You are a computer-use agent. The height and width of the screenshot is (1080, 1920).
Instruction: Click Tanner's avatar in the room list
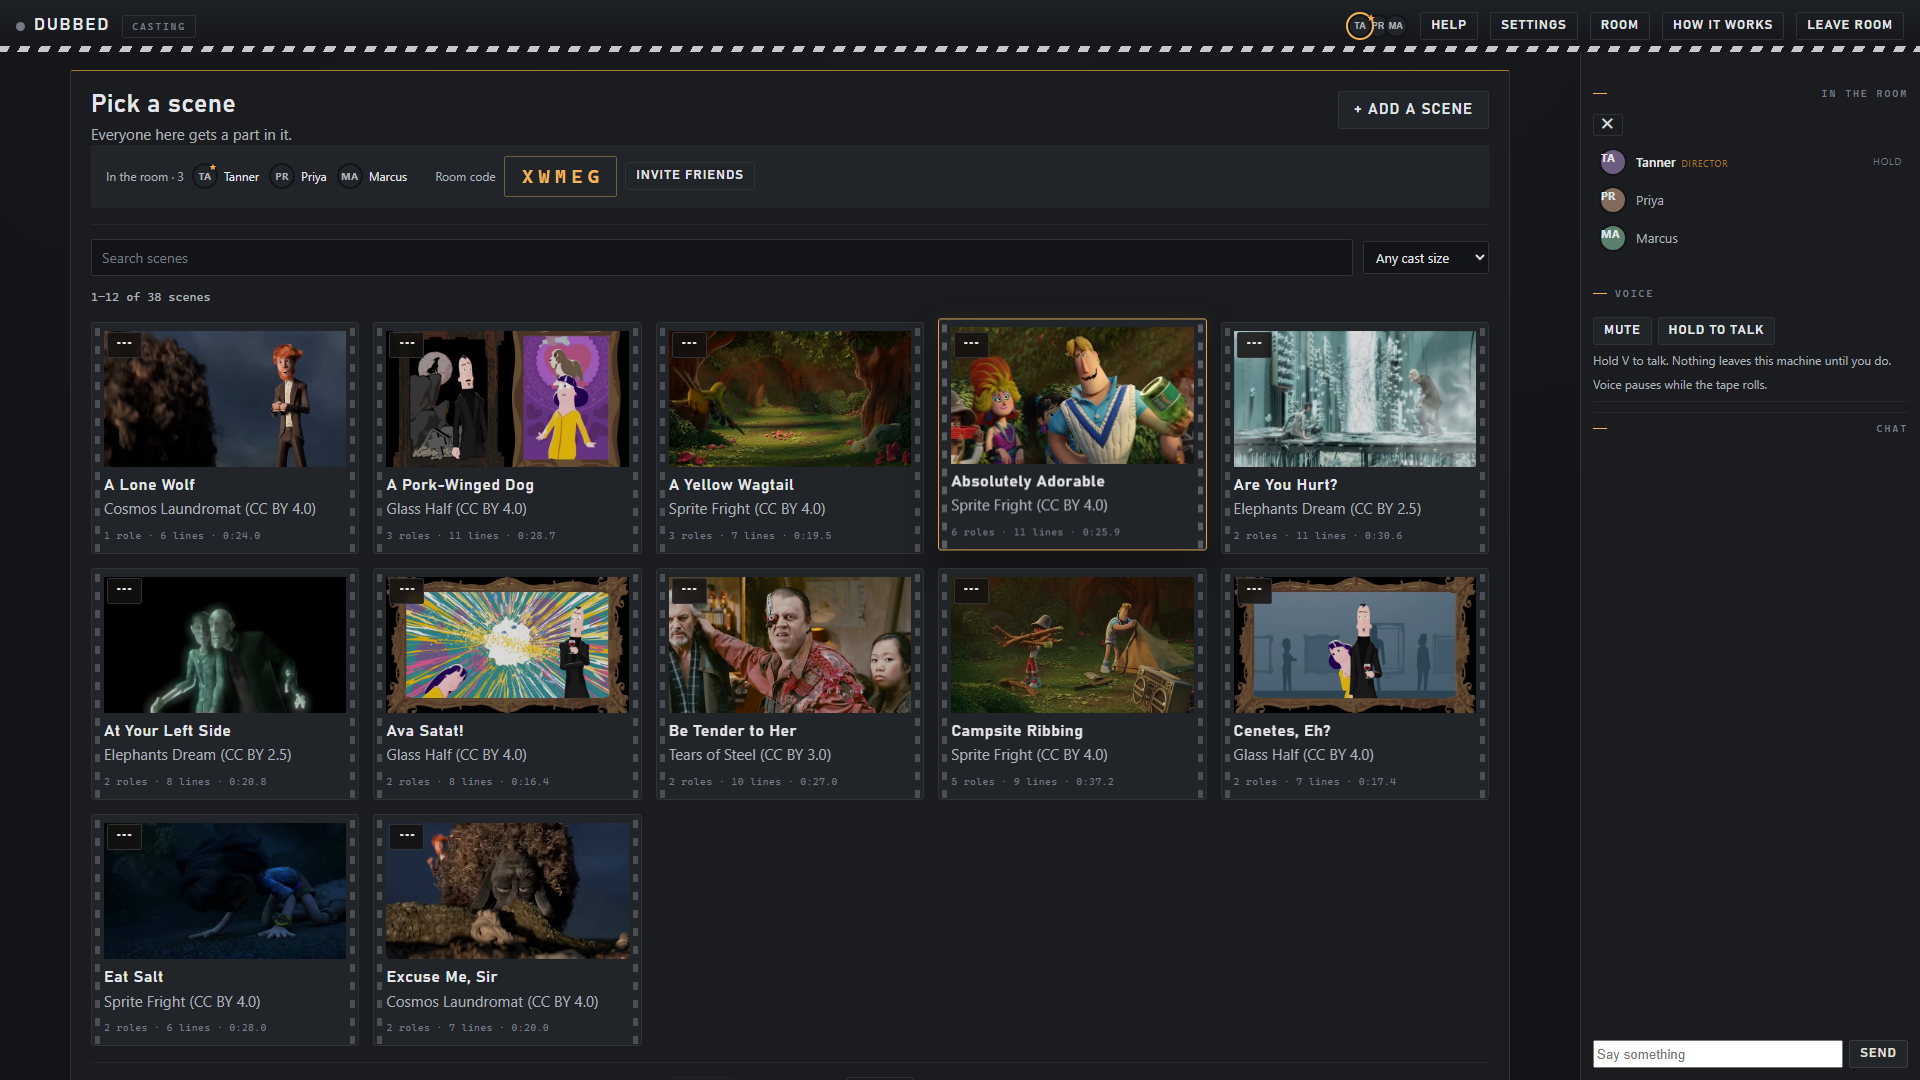1612,162
